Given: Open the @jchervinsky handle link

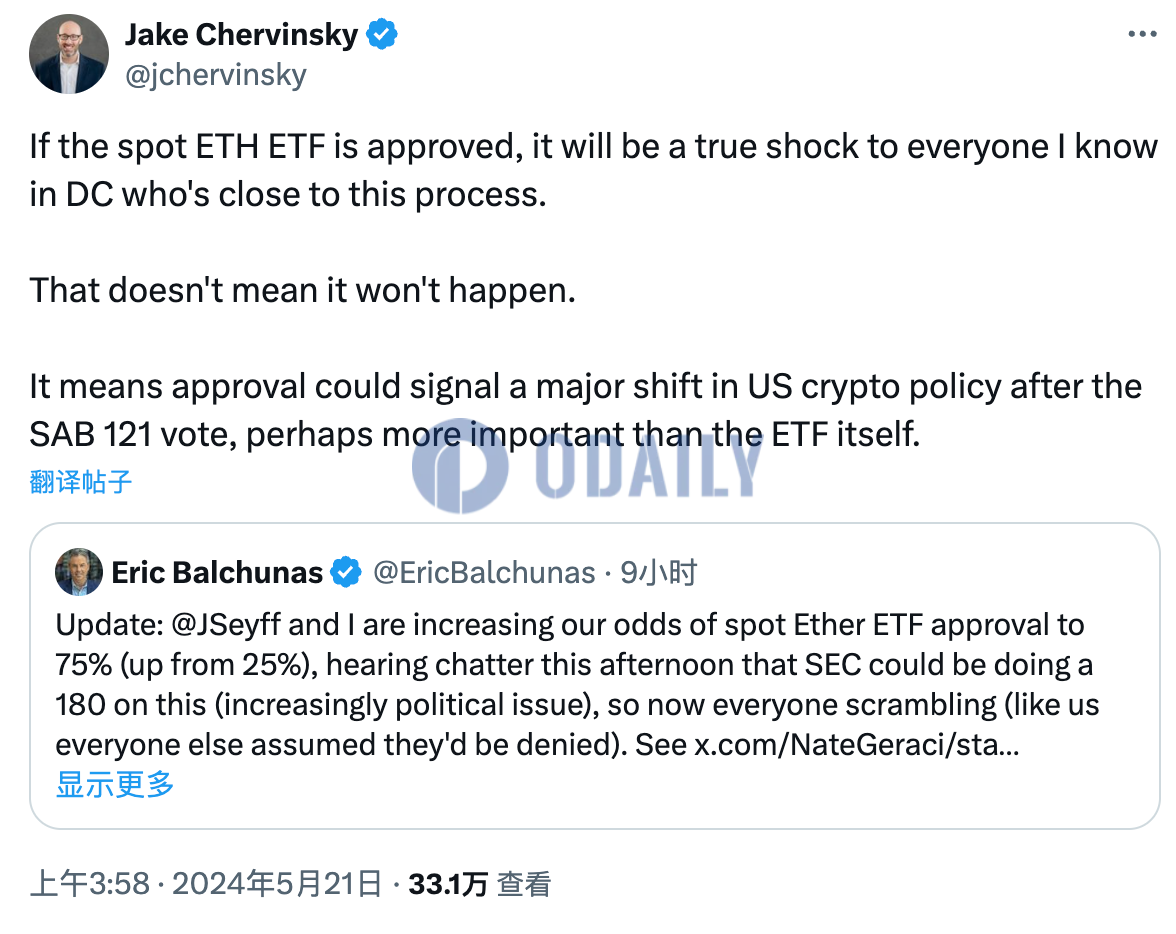Looking at the screenshot, I should click(x=216, y=75).
